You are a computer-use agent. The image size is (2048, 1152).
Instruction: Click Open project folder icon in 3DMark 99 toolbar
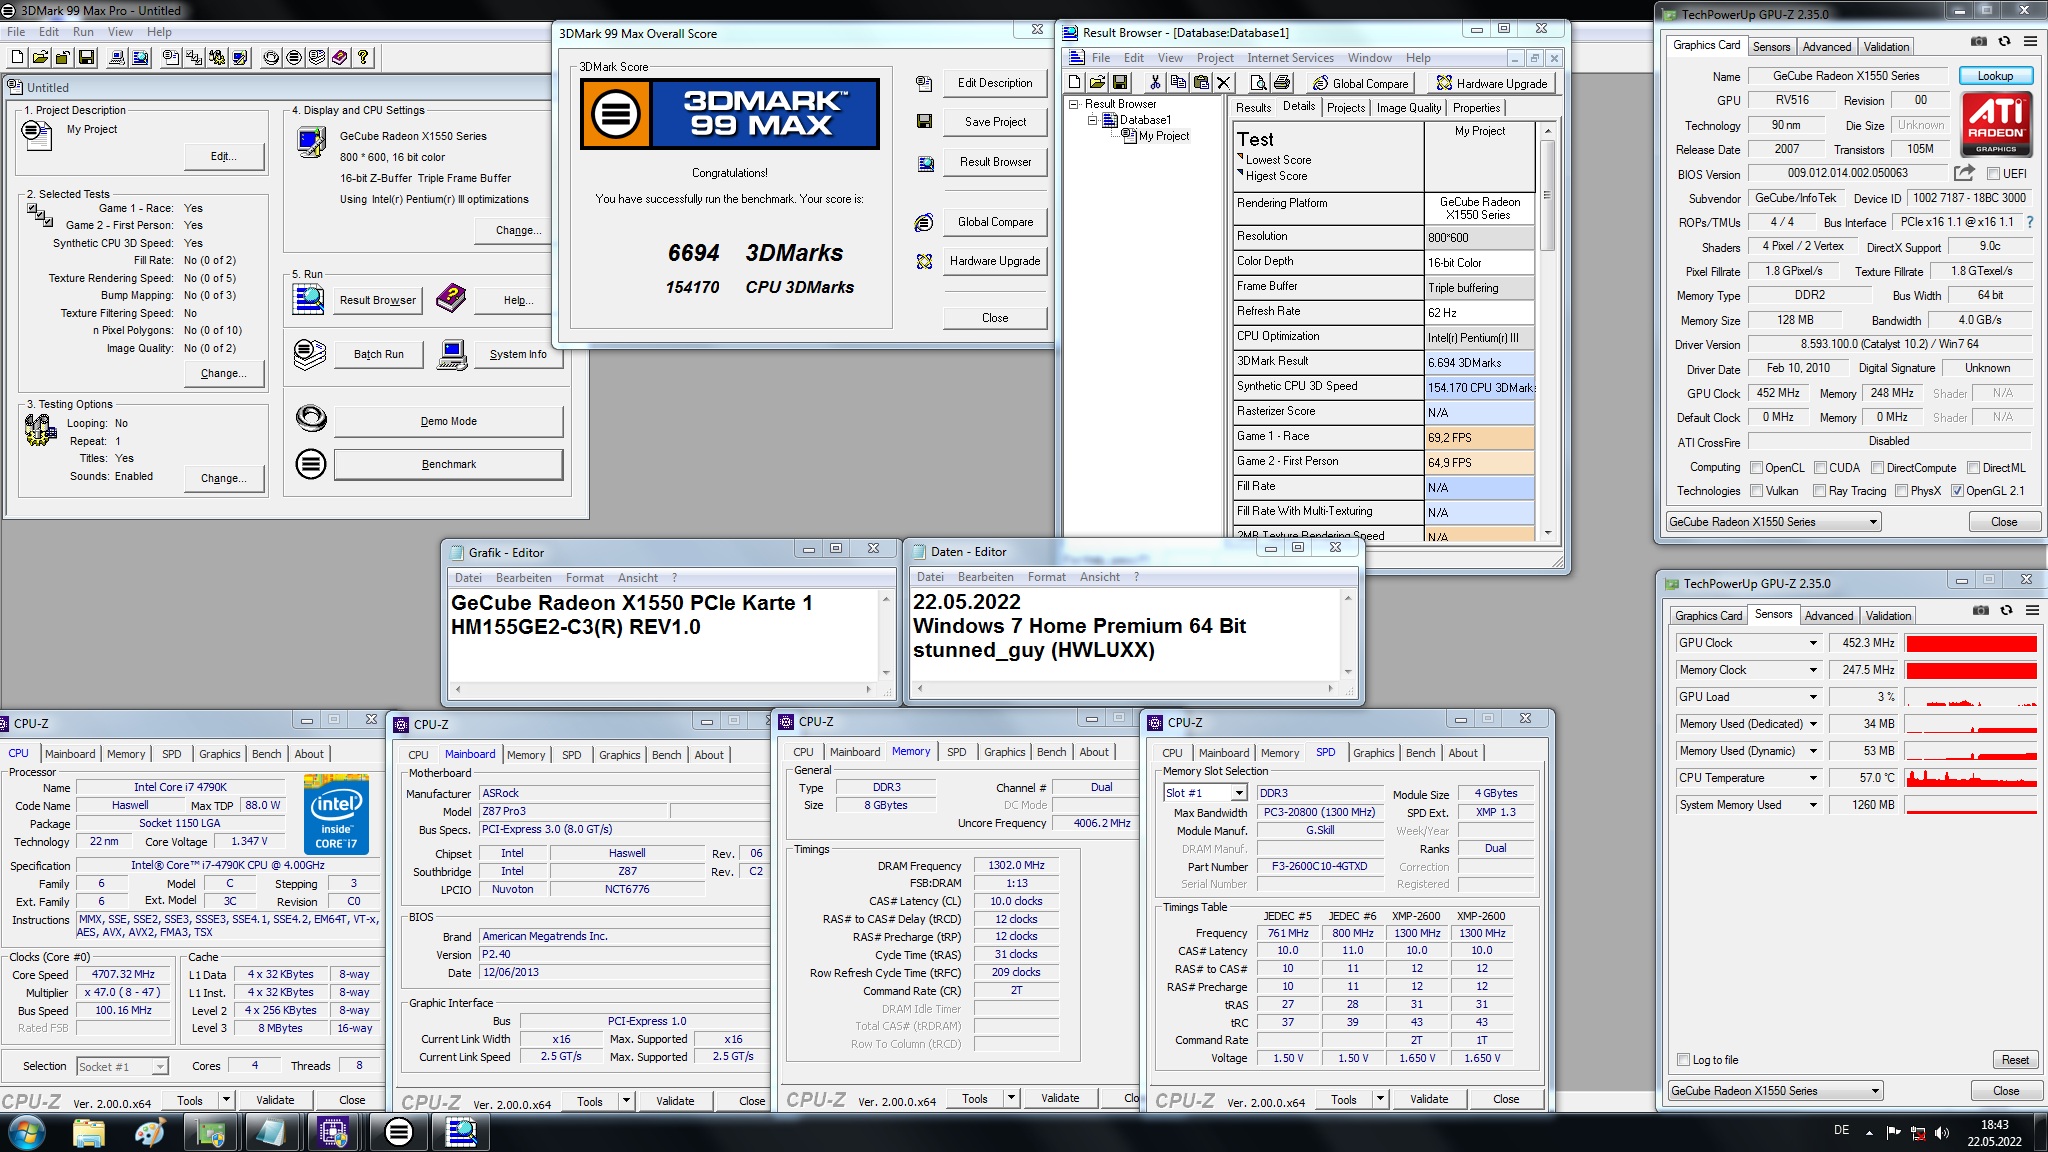point(40,57)
